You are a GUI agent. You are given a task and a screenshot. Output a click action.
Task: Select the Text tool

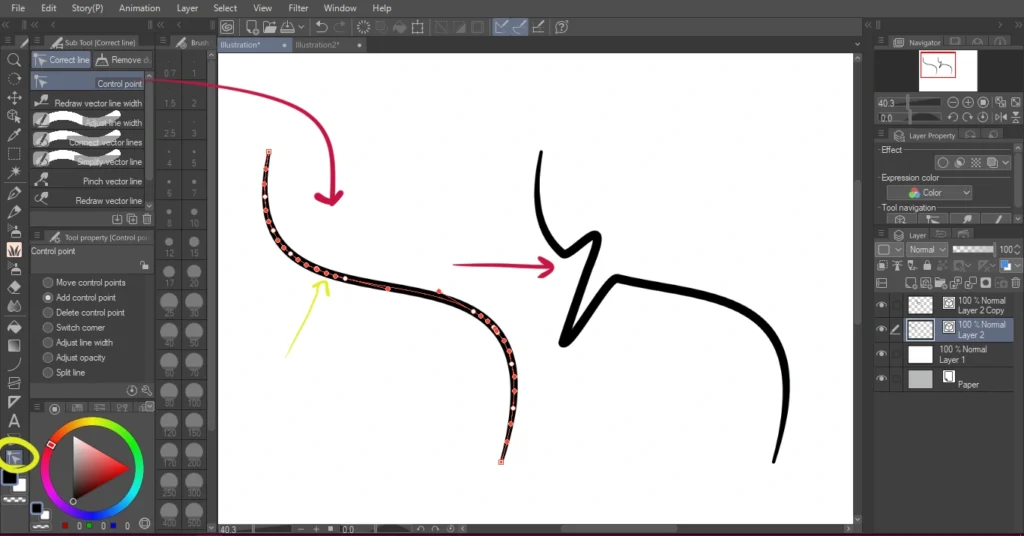[14, 421]
